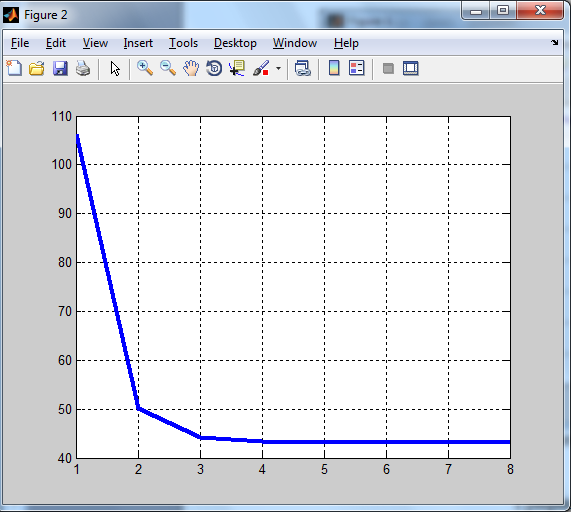Open the File menu

tap(20, 43)
